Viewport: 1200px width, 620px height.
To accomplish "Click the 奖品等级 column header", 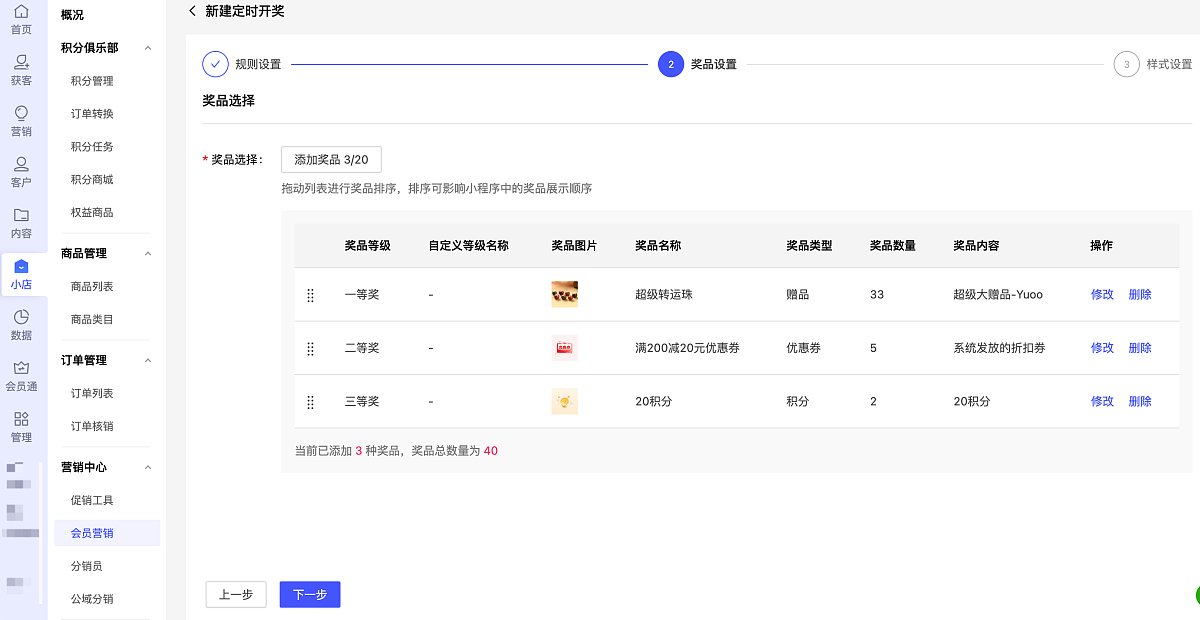I will pyautogui.click(x=367, y=246).
